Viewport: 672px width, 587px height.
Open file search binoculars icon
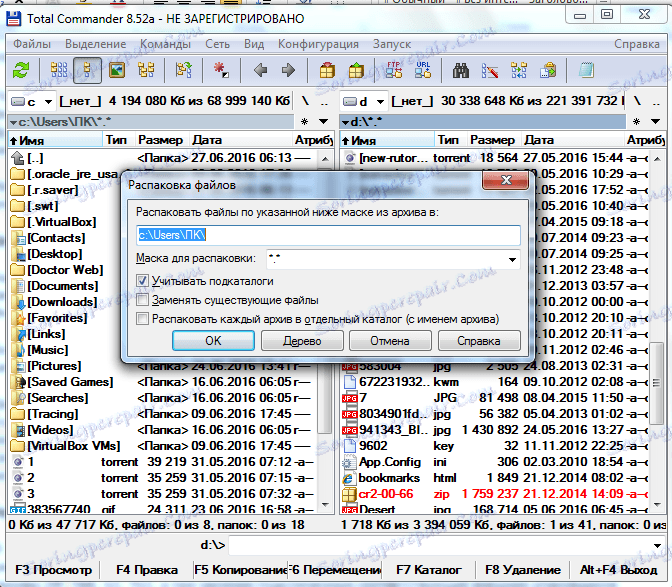coord(461,70)
